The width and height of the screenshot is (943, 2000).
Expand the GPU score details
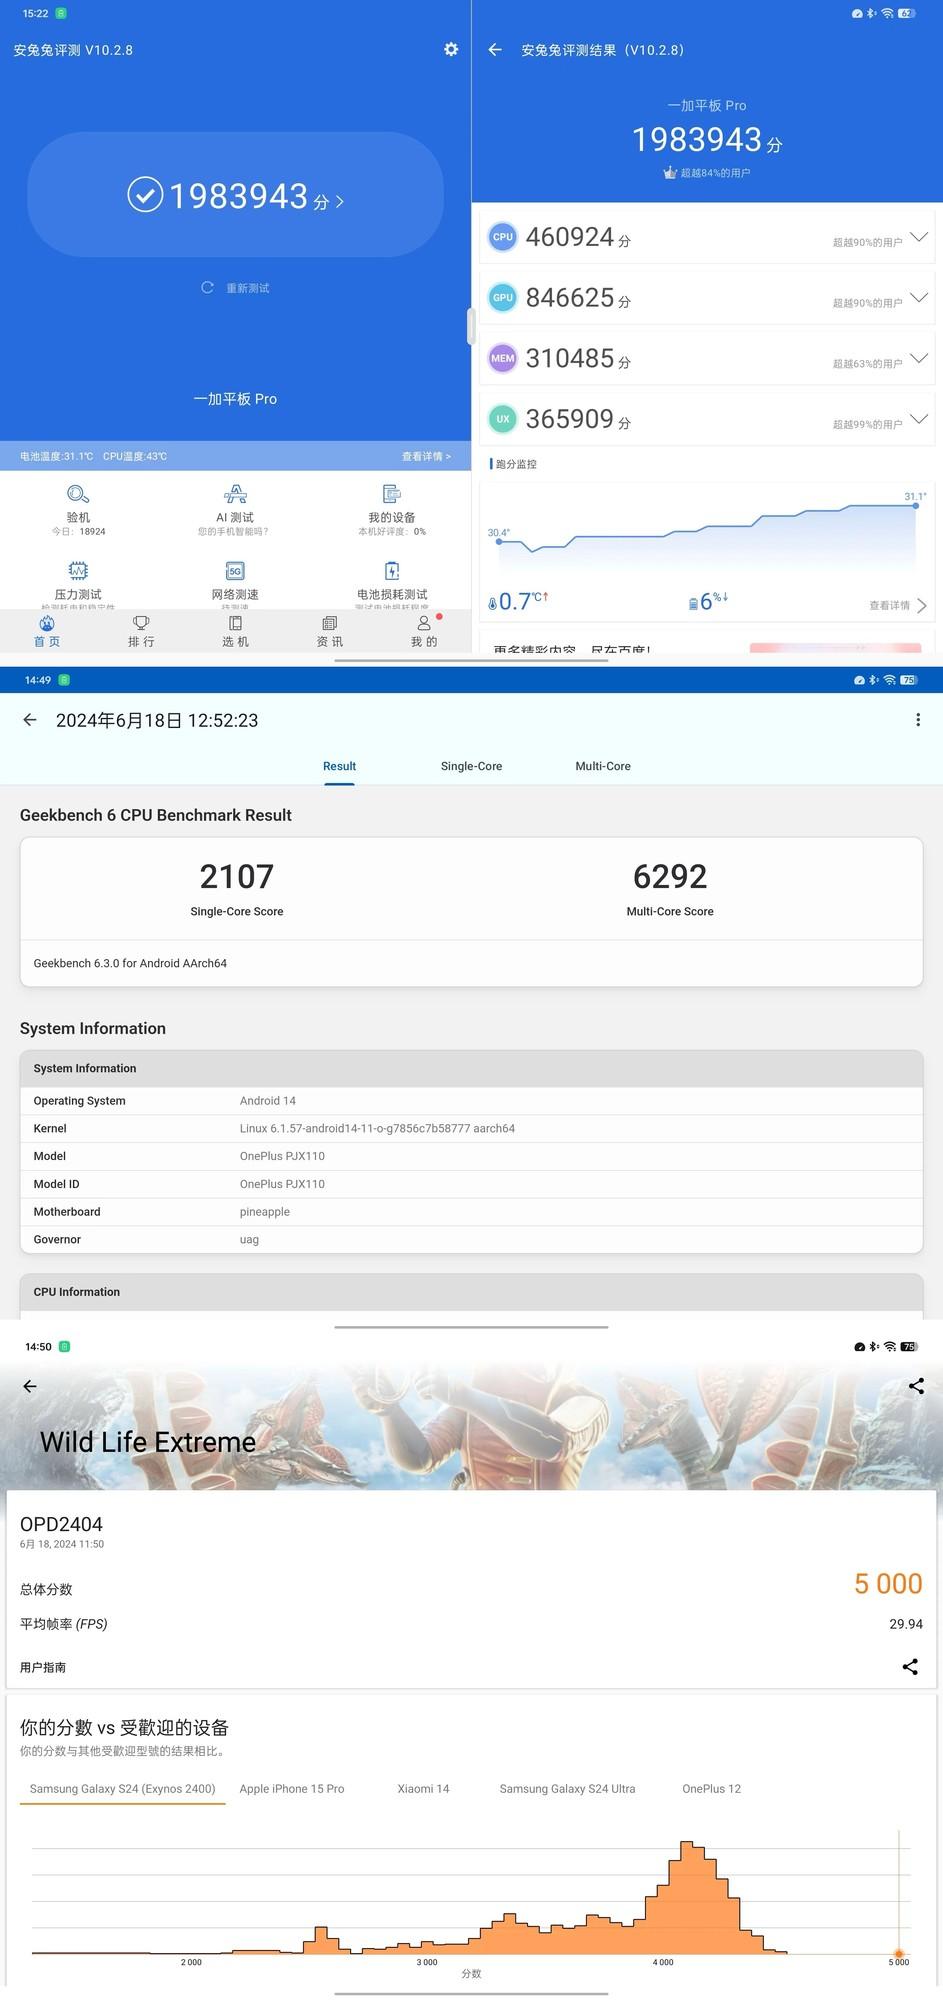[919, 298]
